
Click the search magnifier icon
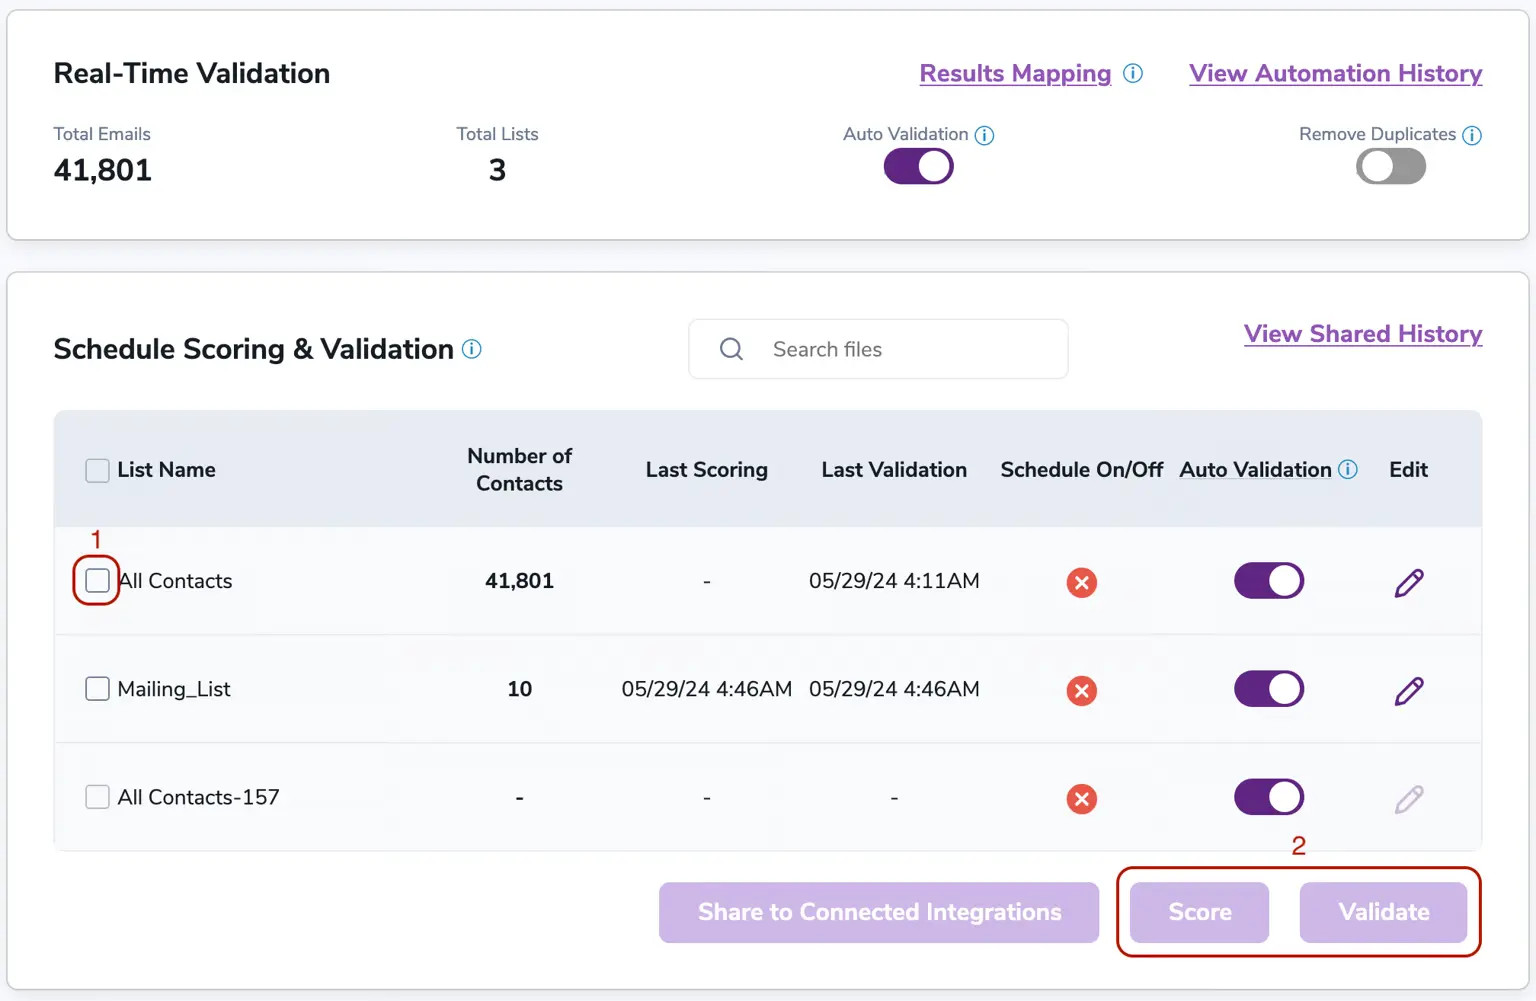[731, 349]
